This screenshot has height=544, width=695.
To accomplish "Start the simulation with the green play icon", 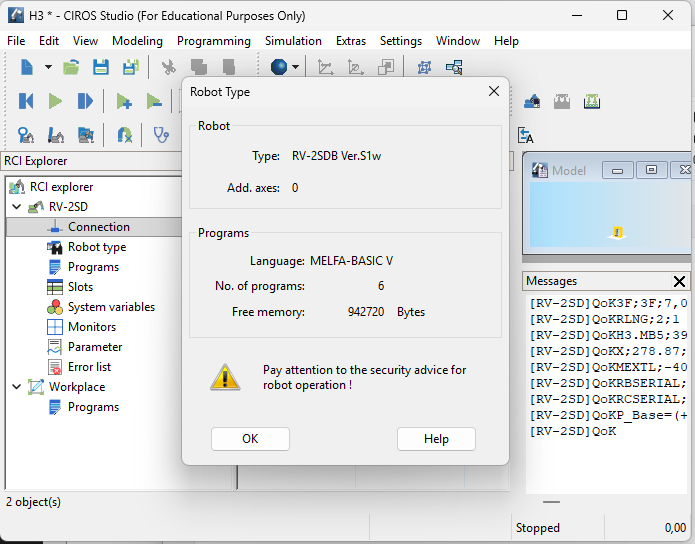I will (55, 101).
